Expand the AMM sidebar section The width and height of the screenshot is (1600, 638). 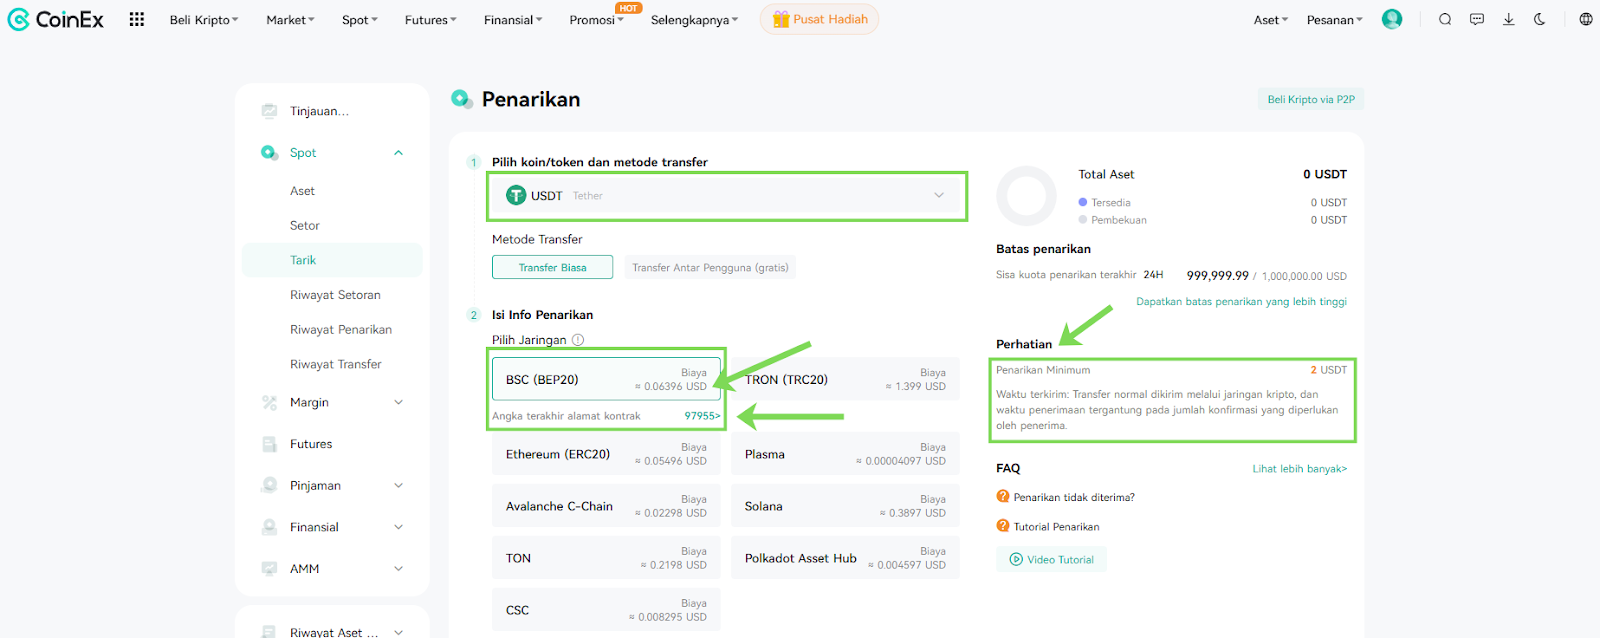[398, 568]
